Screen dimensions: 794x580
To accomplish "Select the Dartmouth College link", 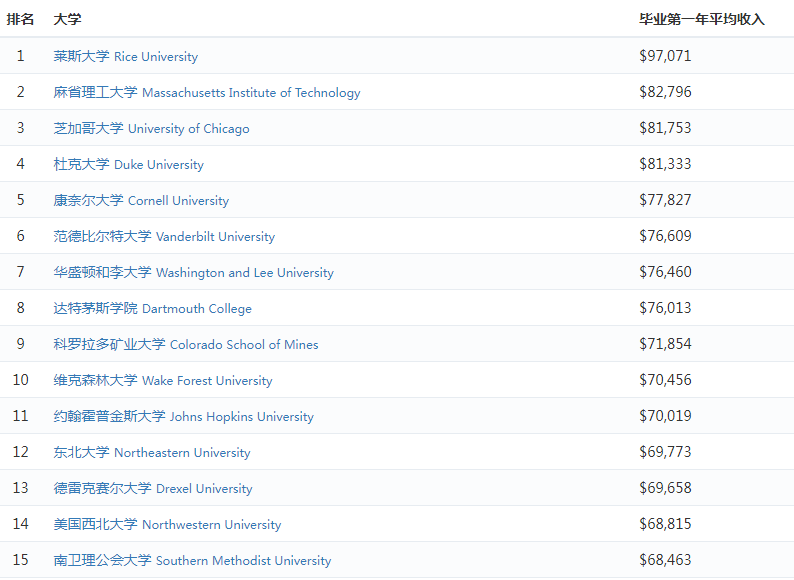I will click(153, 309).
